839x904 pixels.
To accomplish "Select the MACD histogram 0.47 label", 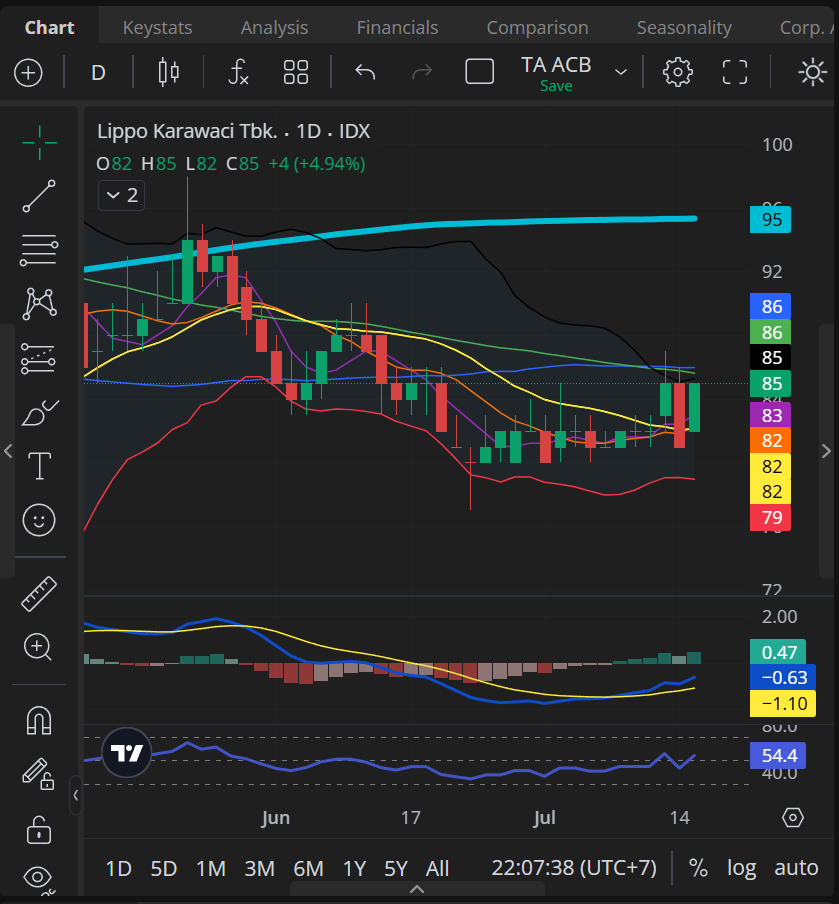I will [x=778, y=652].
